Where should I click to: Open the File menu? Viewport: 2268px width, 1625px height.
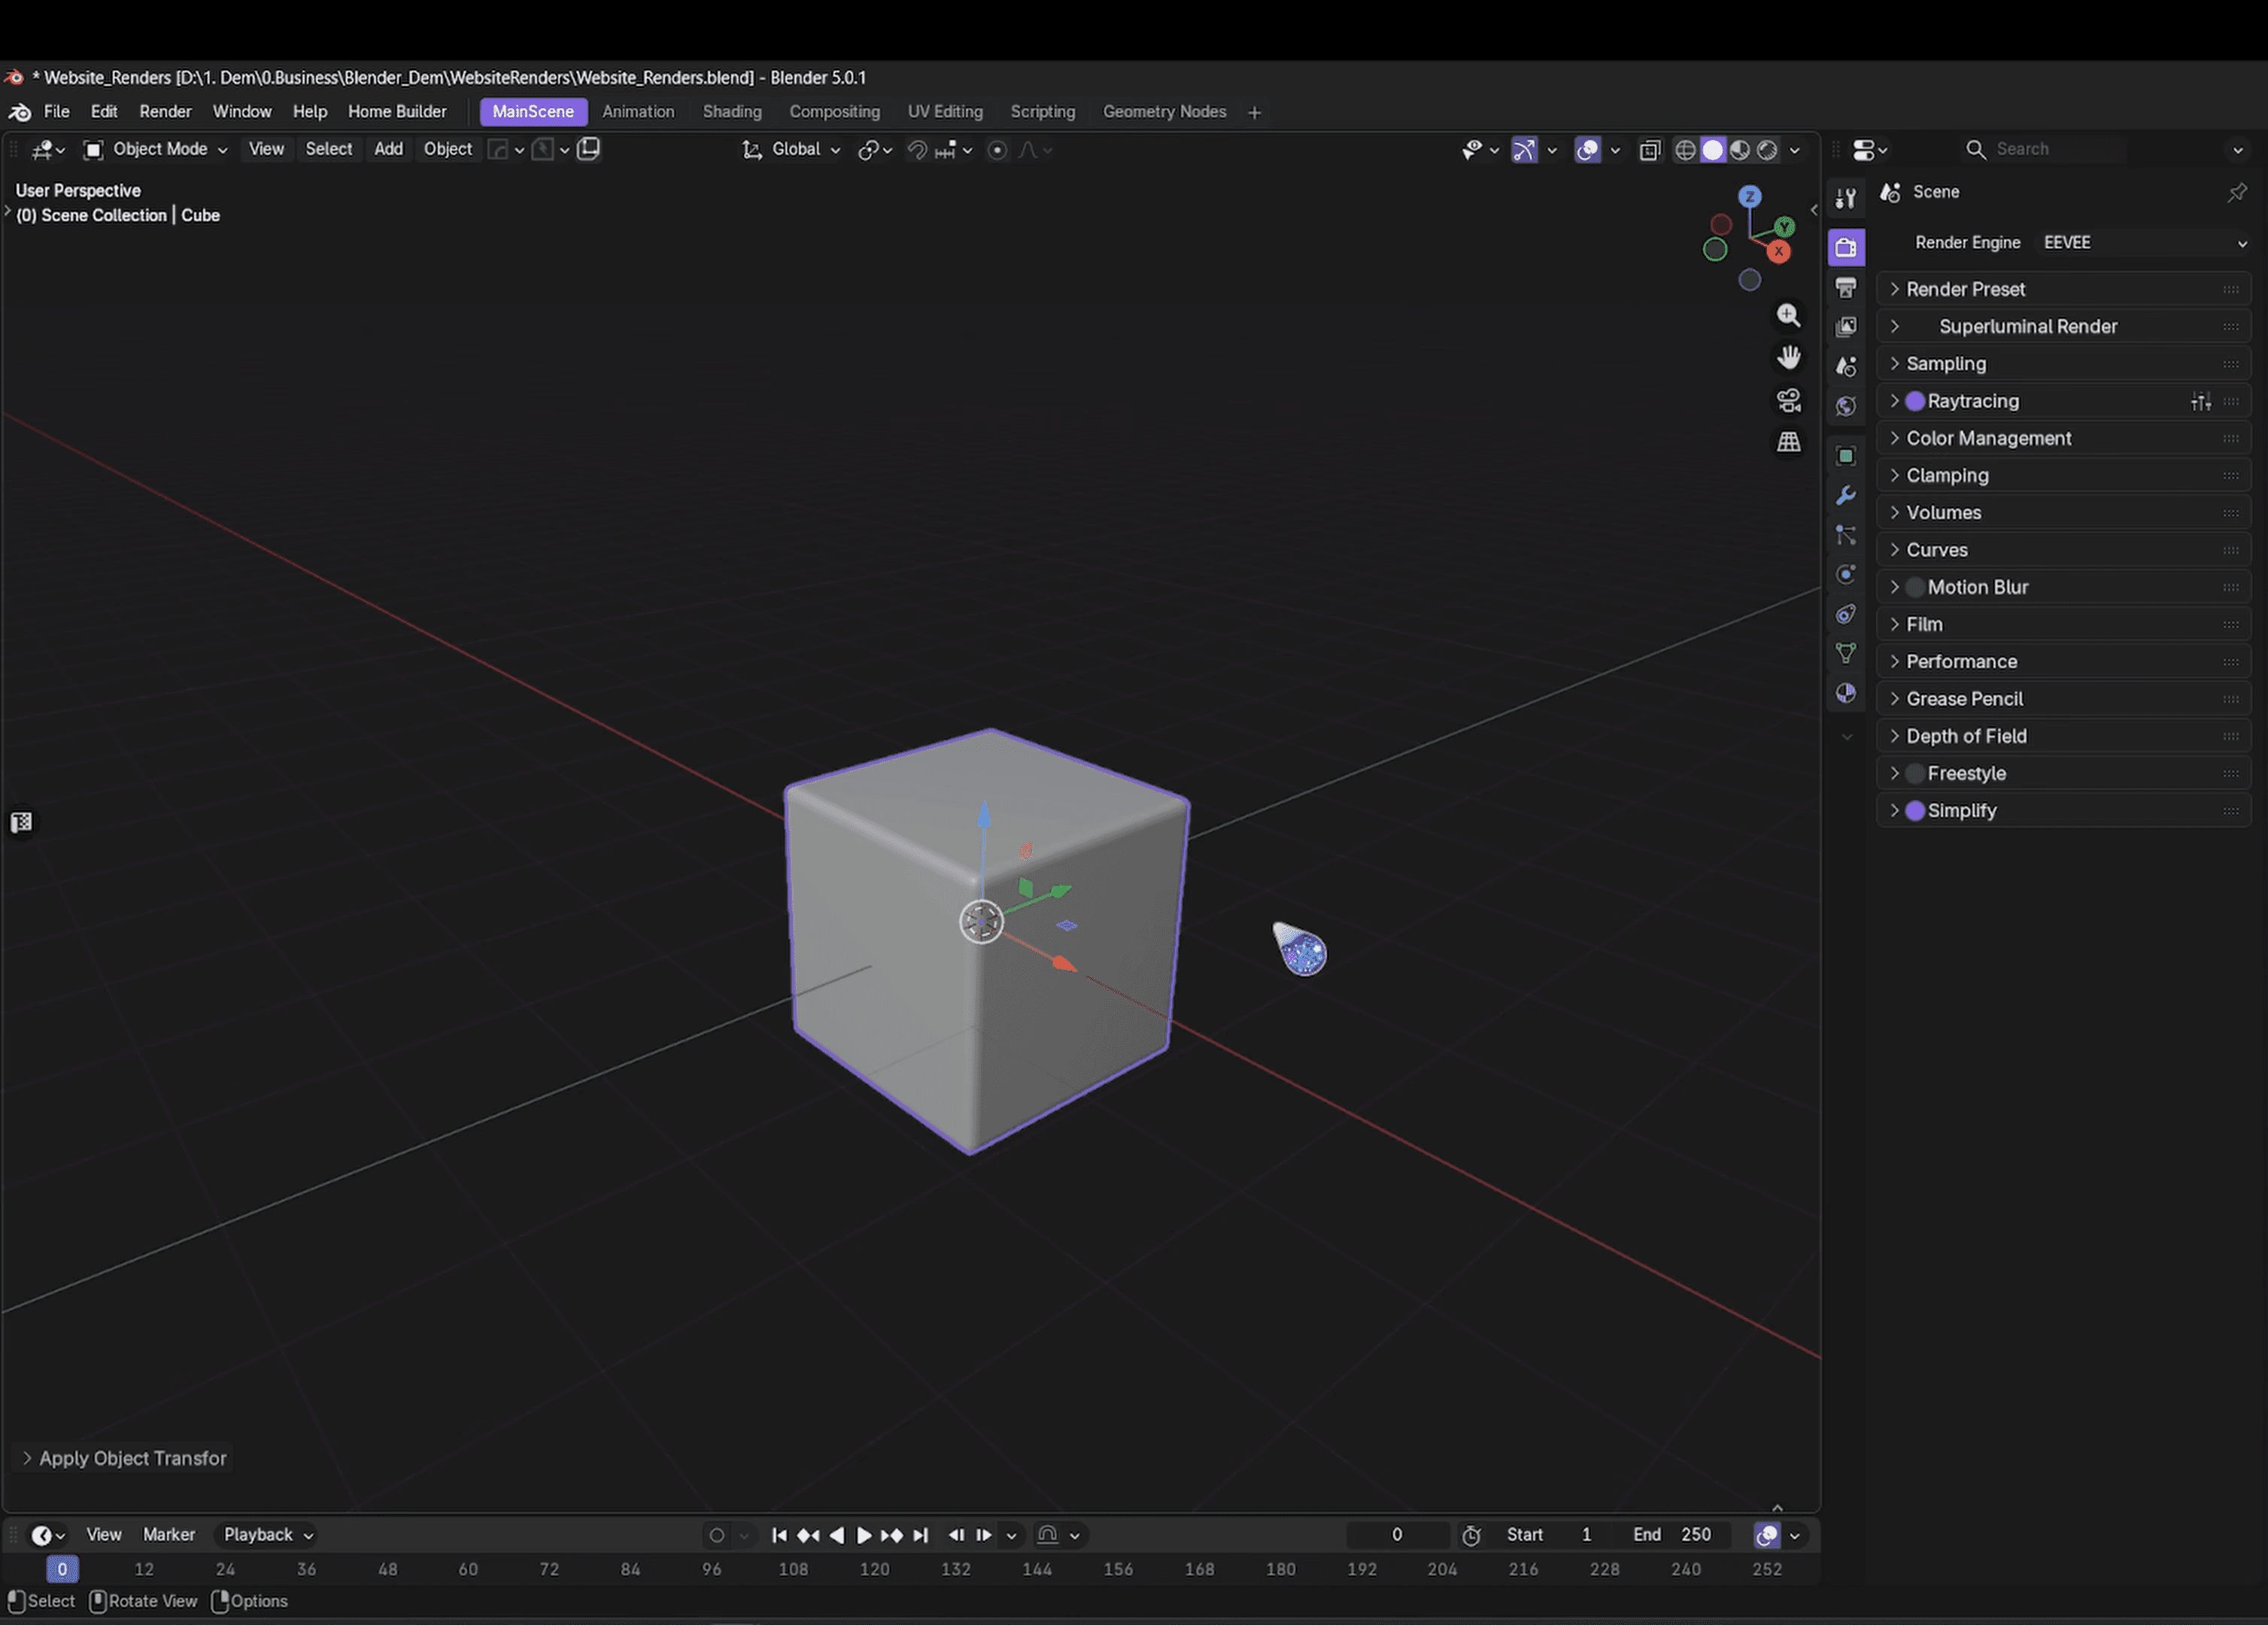pos(57,112)
